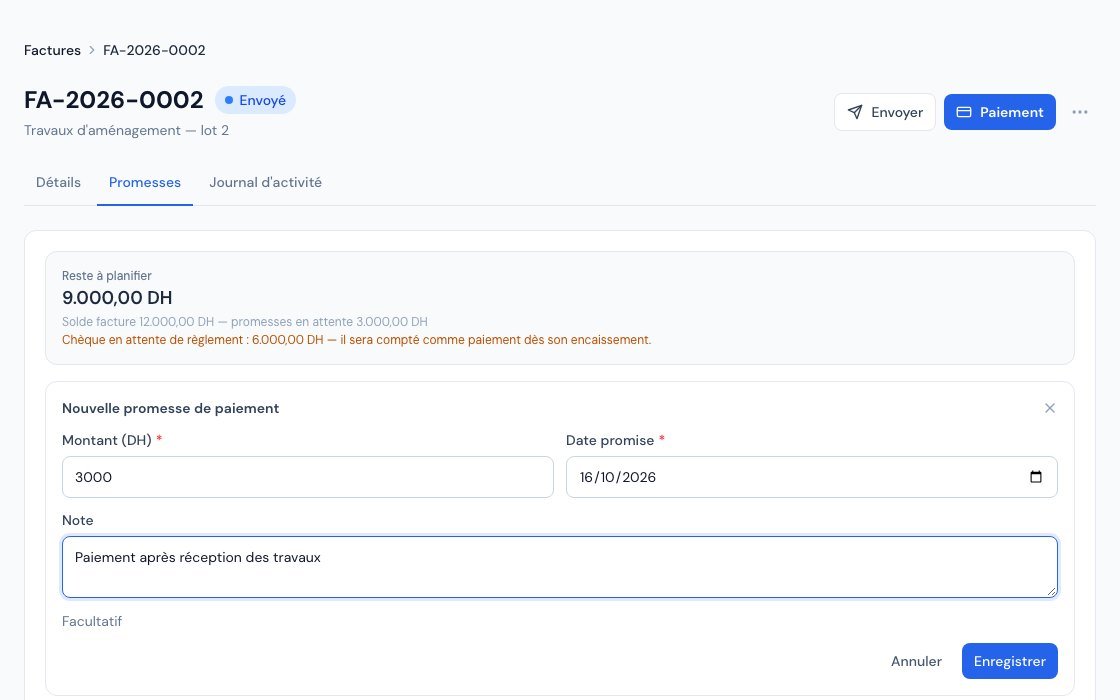The height and width of the screenshot is (700, 1120).
Task: Go back to Factures in breadcrumb
Action: click(x=52, y=50)
